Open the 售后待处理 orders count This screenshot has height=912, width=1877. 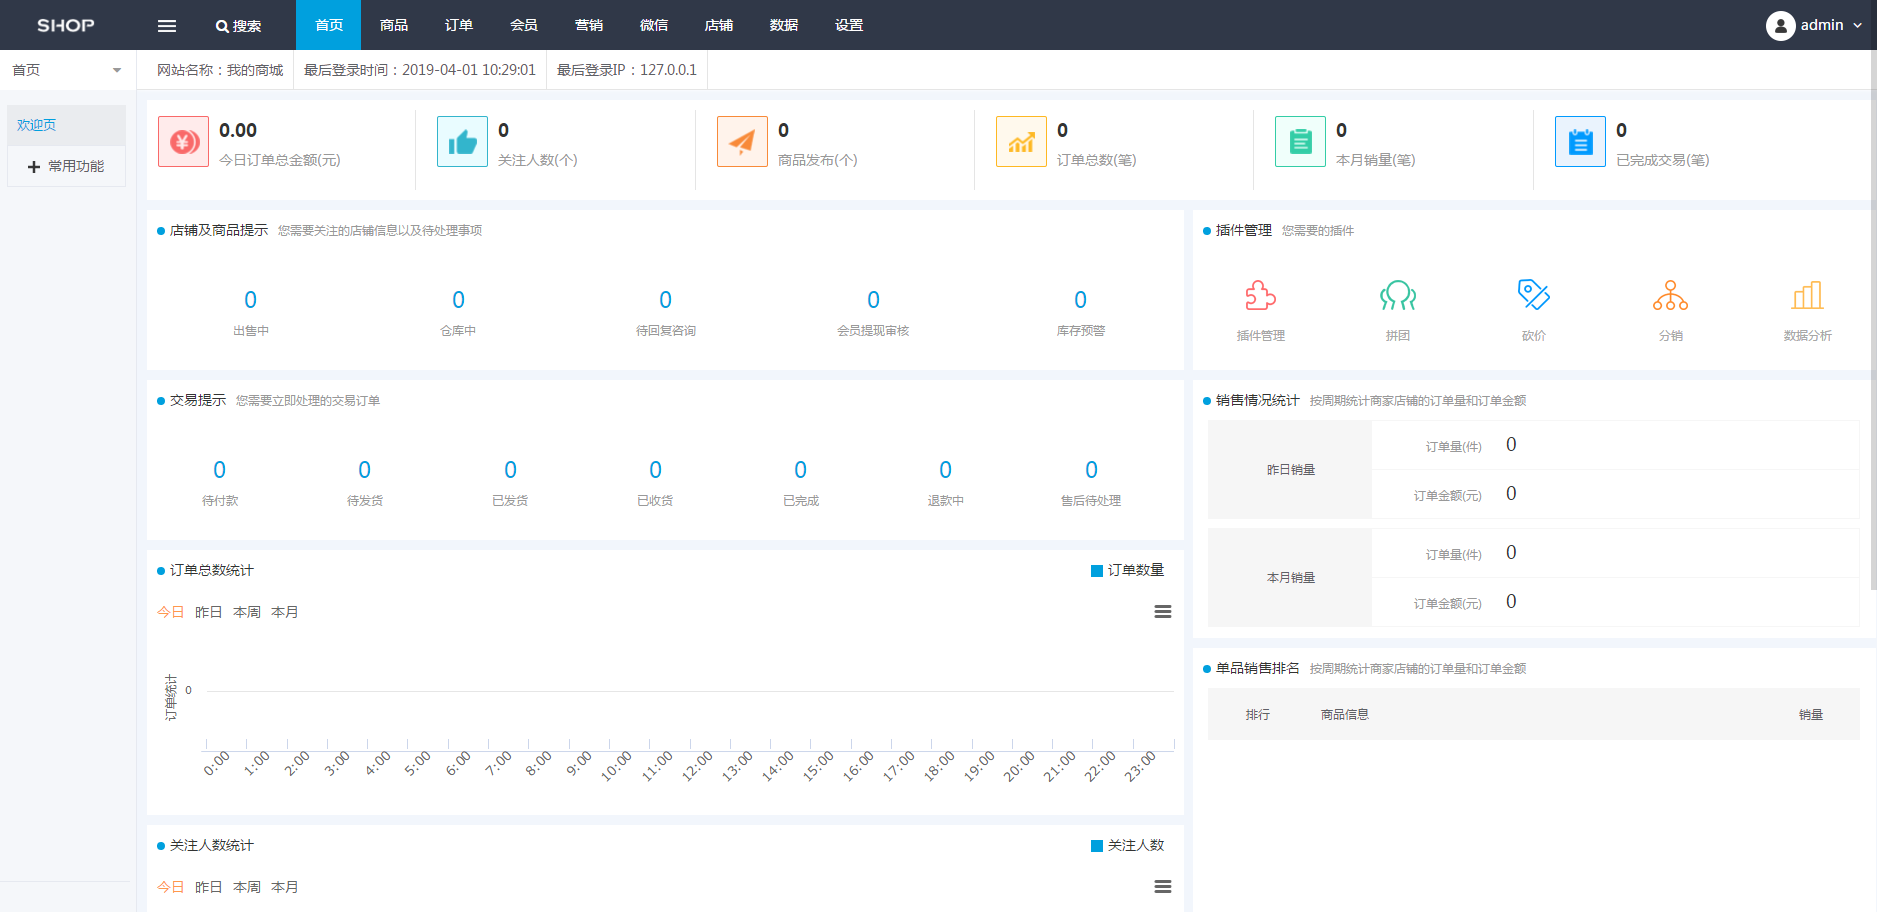coord(1091,470)
